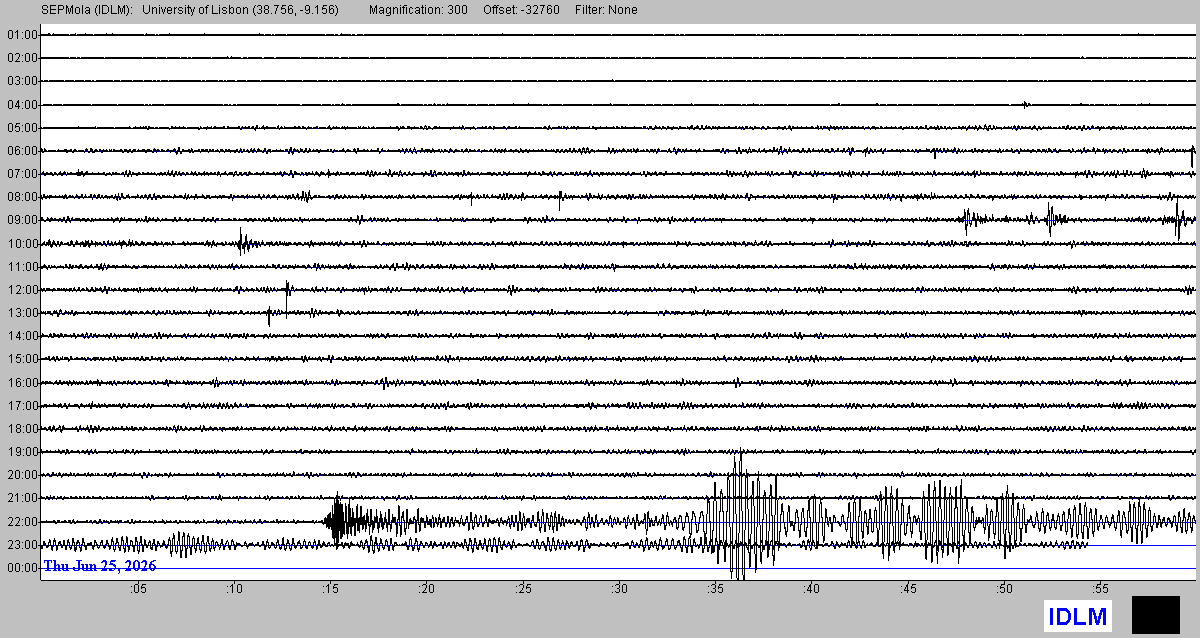Click the :20 minute axis label

pyautogui.click(x=427, y=590)
